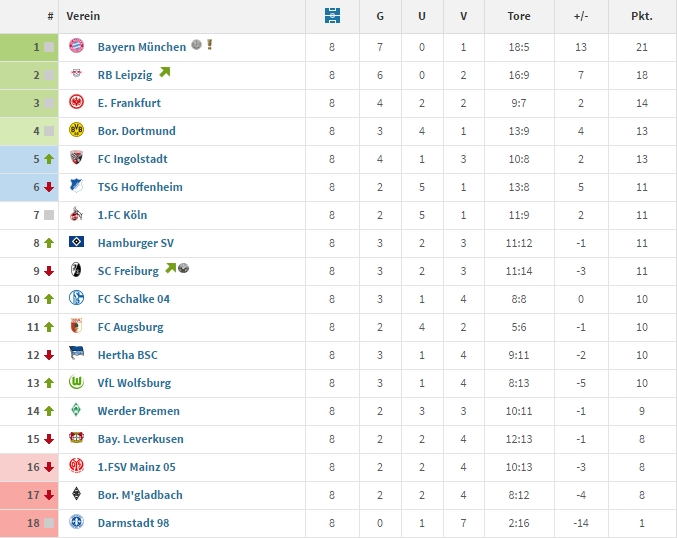The width and height of the screenshot is (677, 538).
Task: Click the Bayern München club crest
Action: 76,47
